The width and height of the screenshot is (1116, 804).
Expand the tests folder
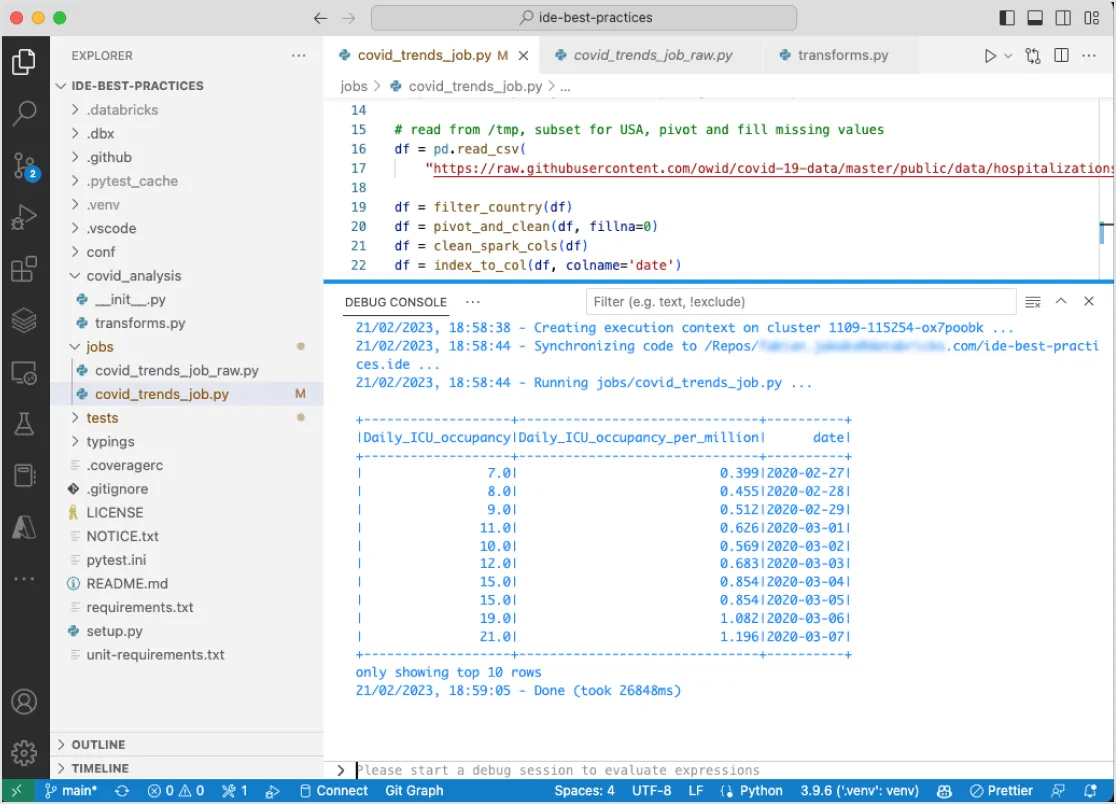tap(102, 418)
